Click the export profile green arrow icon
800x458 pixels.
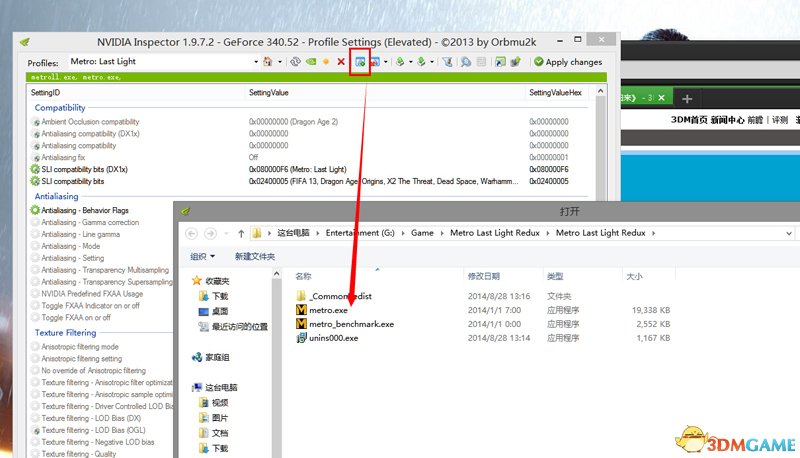coord(401,62)
